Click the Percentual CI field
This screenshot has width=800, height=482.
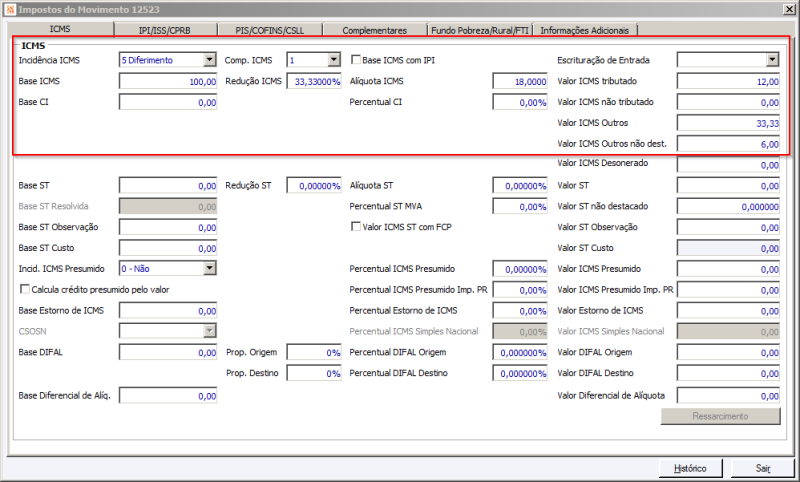pyautogui.click(x=520, y=102)
